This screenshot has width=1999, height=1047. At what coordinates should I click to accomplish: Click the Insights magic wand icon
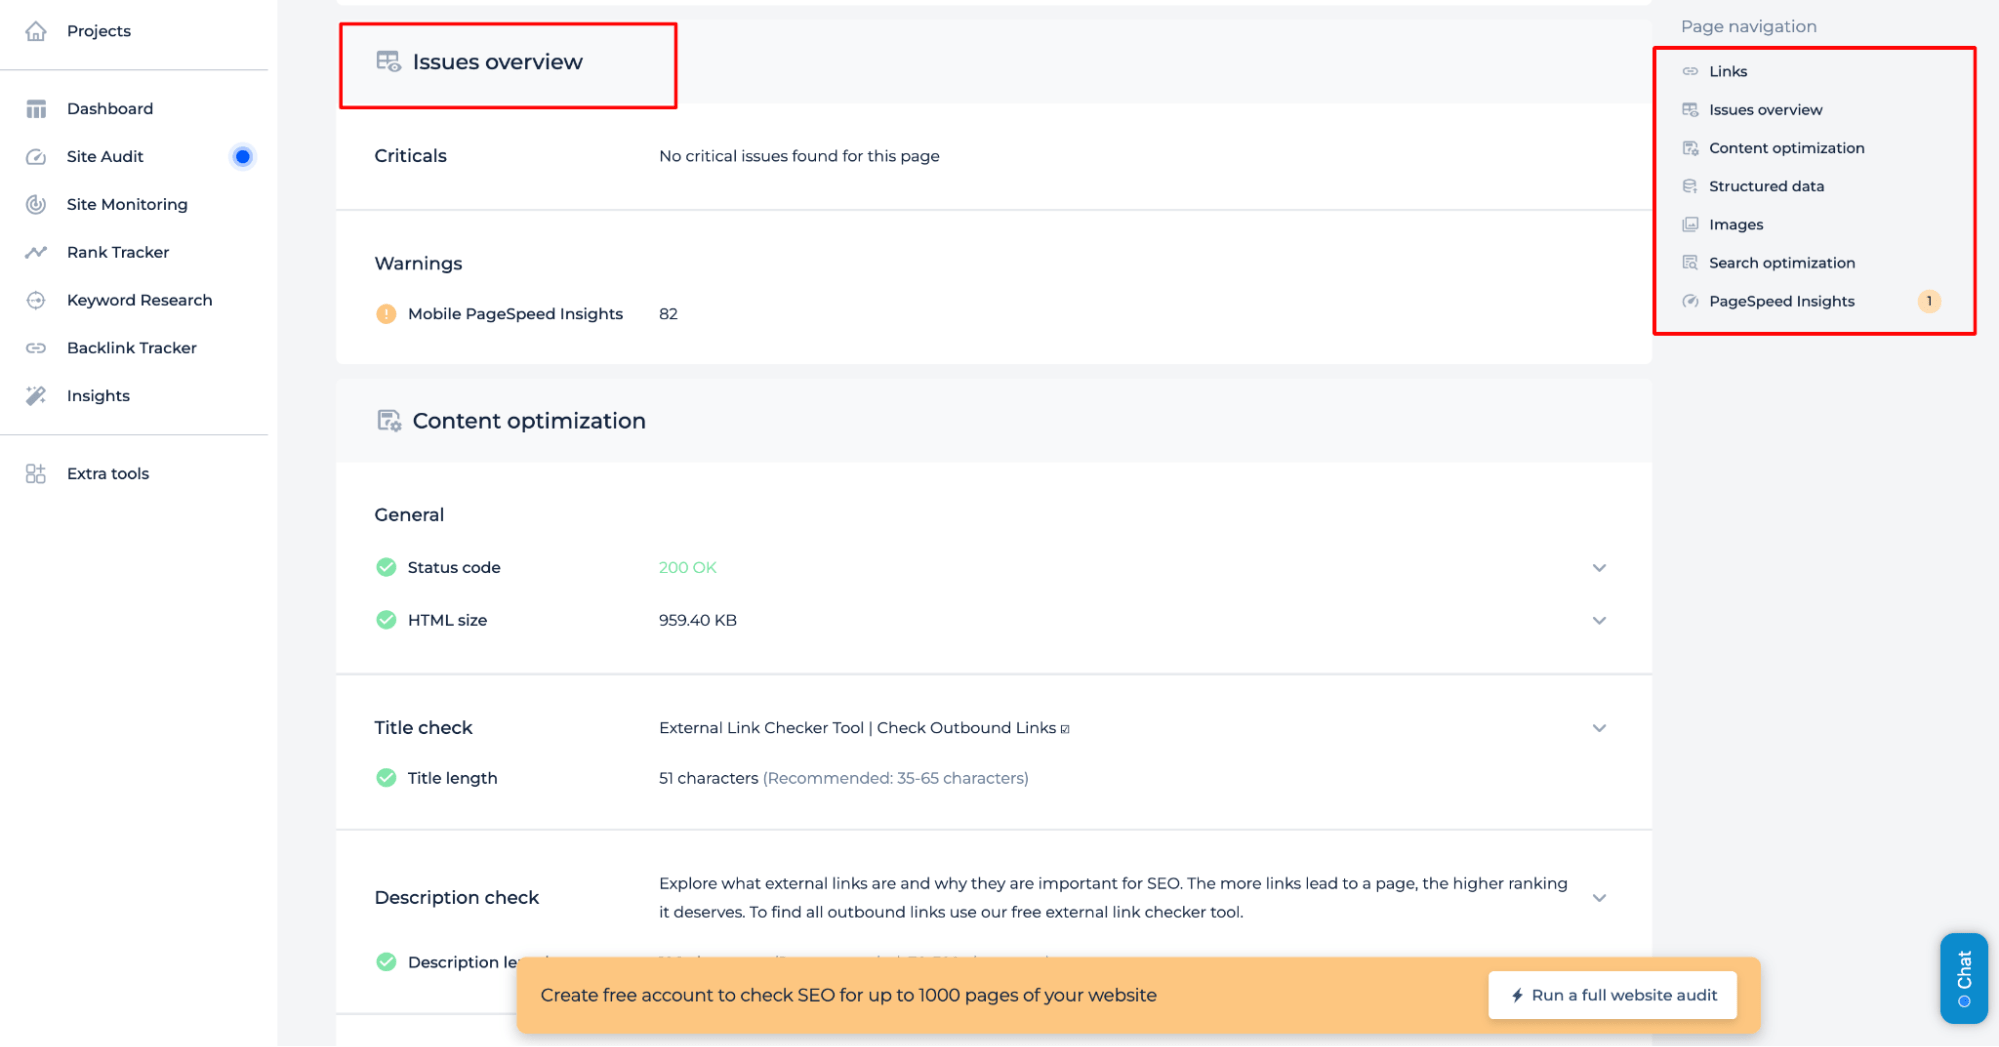(x=36, y=396)
